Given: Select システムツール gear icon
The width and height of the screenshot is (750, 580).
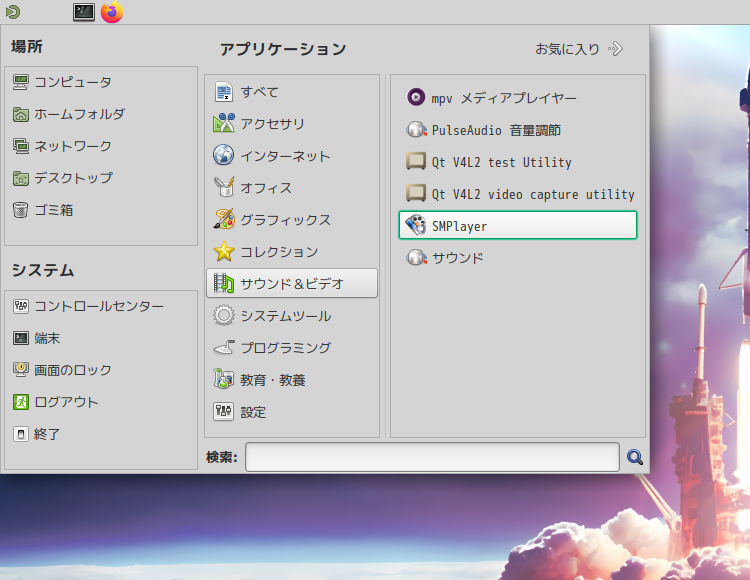Looking at the screenshot, I should tap(223, 316).
